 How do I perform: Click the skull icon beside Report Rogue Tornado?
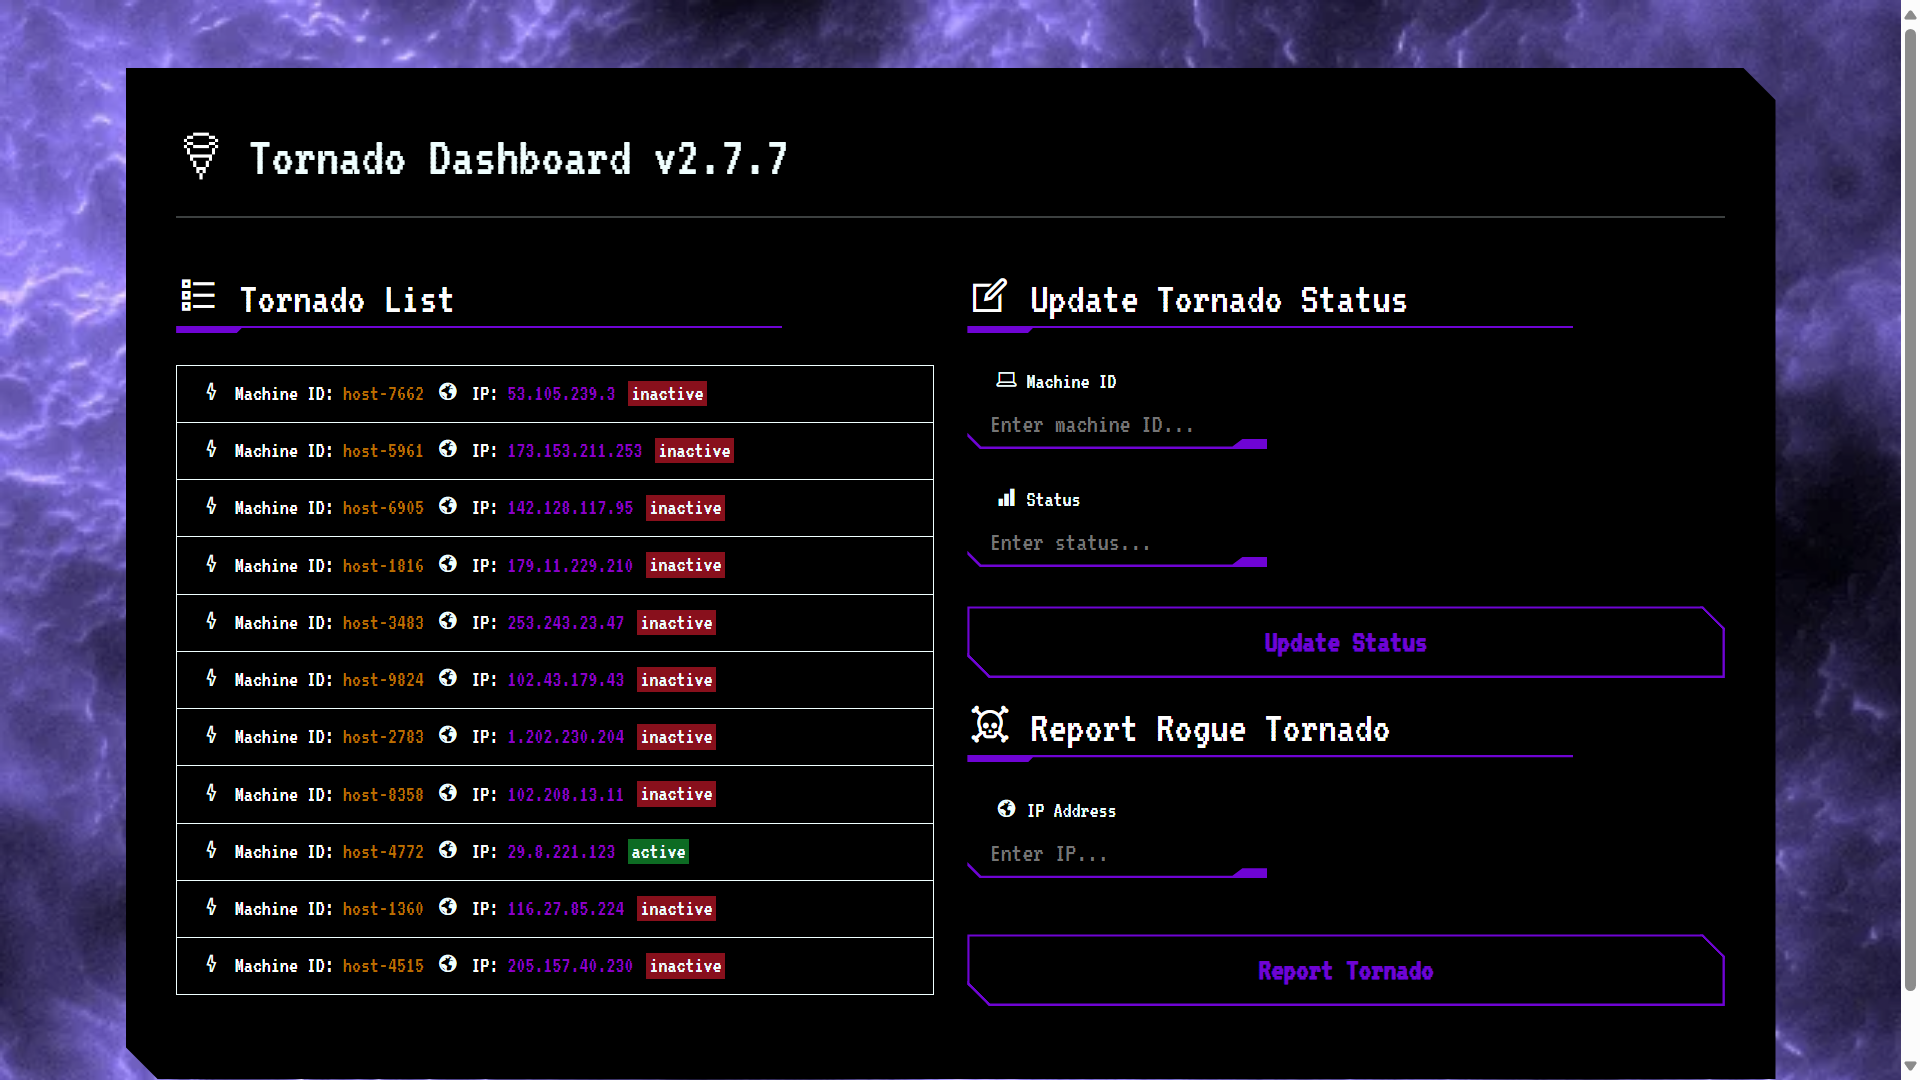coord(990,724)
